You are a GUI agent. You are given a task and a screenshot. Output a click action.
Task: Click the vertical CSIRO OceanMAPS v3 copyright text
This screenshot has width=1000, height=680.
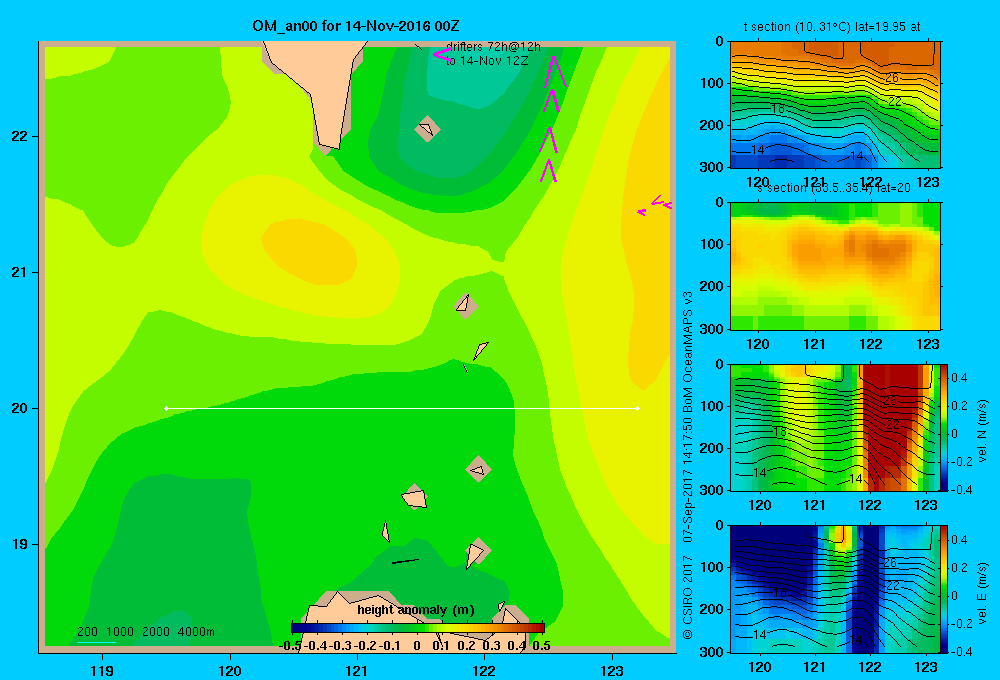click(688, 466)
